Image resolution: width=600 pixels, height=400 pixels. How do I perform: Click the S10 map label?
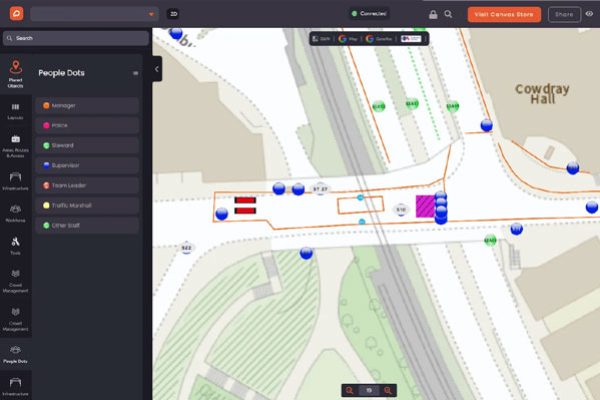tap(401, 210)
